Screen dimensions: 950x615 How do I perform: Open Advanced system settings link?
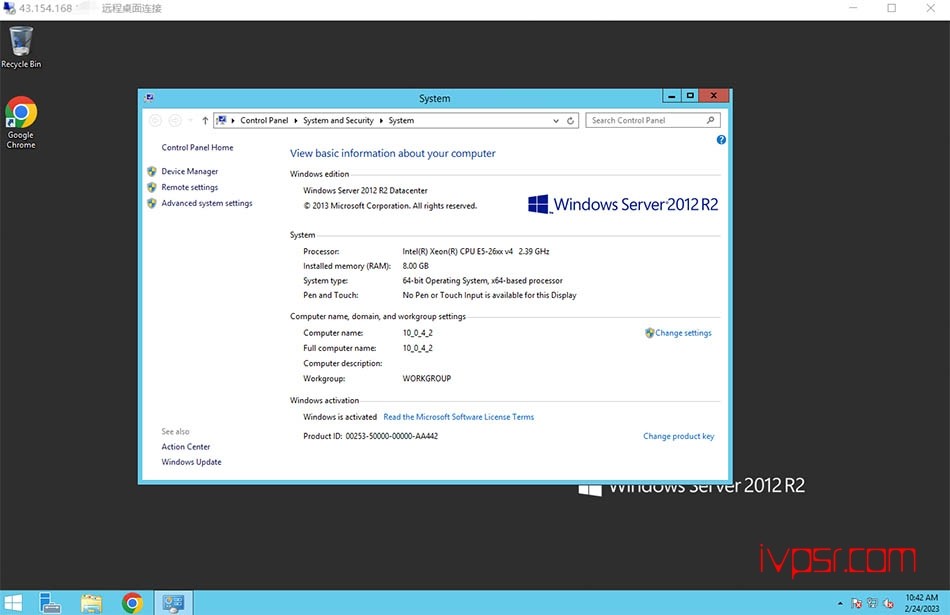(207, 203)
